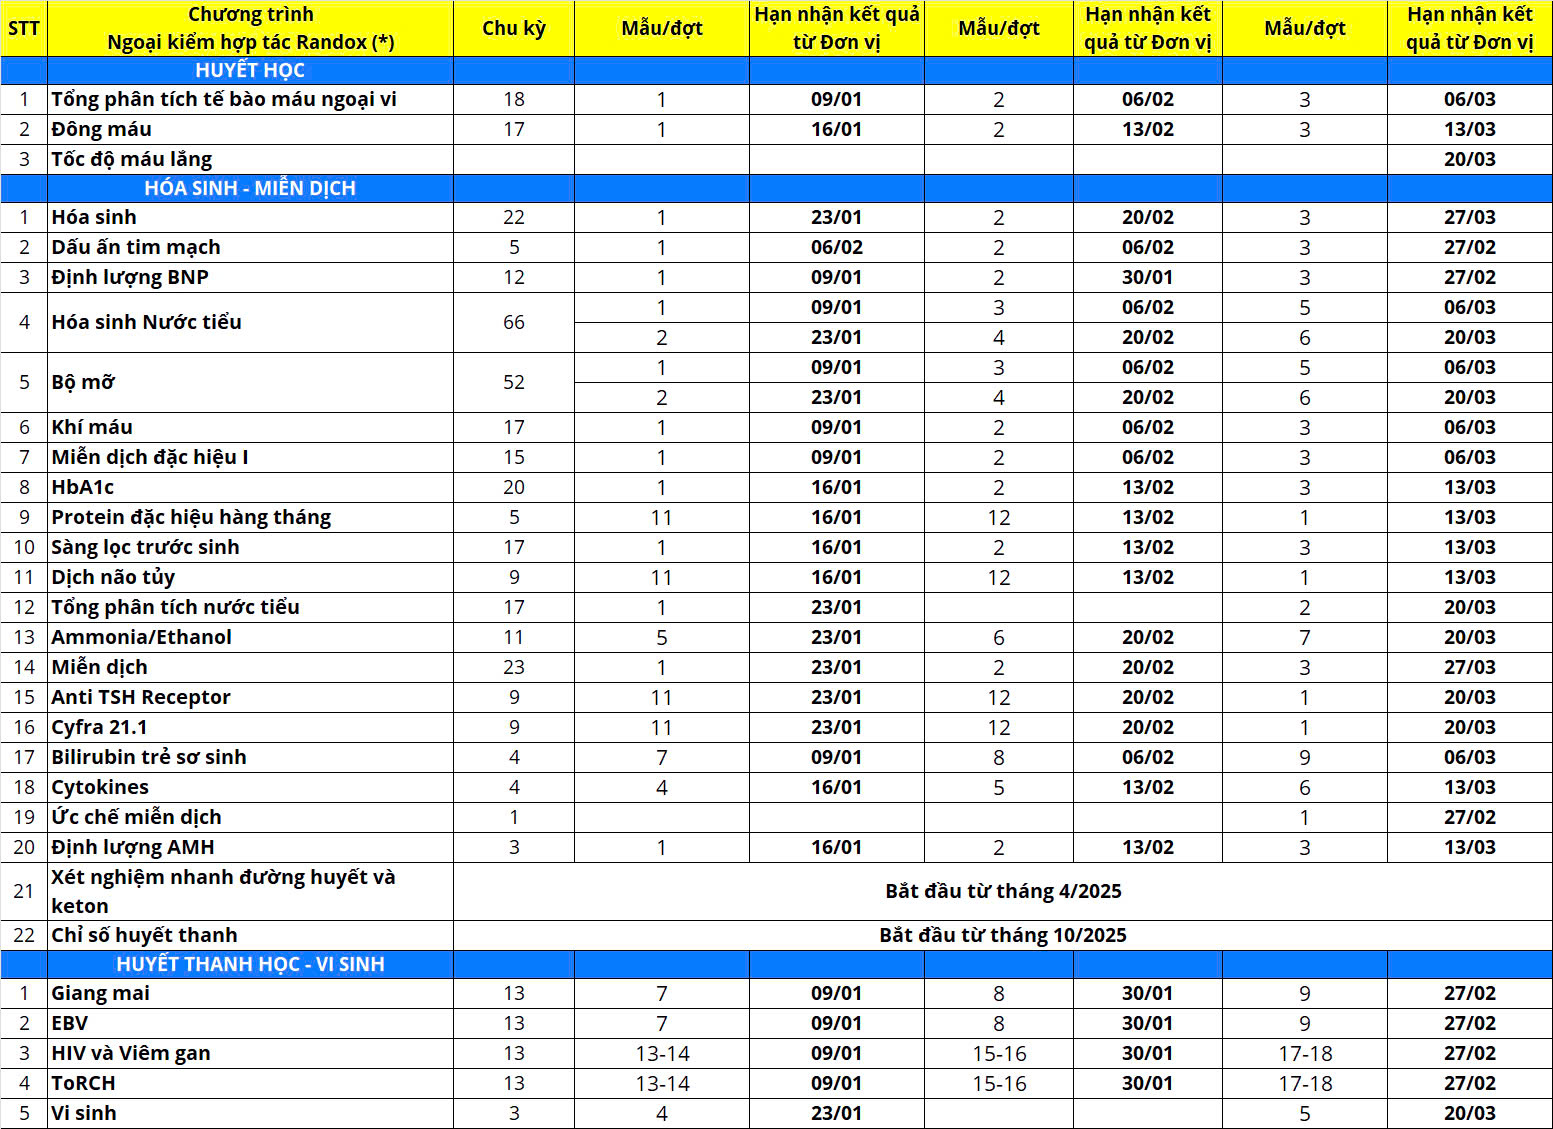Click the Randox program header cell

click(x=250, y=28)
